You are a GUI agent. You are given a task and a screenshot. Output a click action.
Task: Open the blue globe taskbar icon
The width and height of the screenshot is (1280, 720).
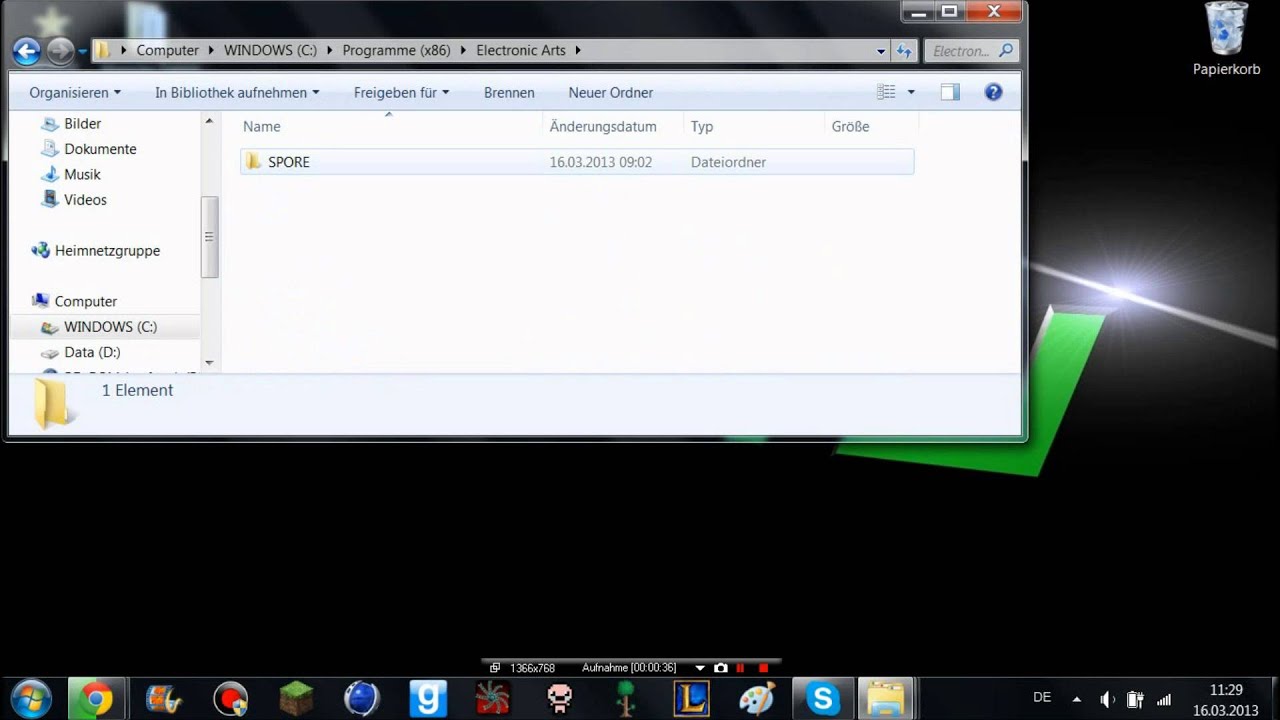pos(361,698)
